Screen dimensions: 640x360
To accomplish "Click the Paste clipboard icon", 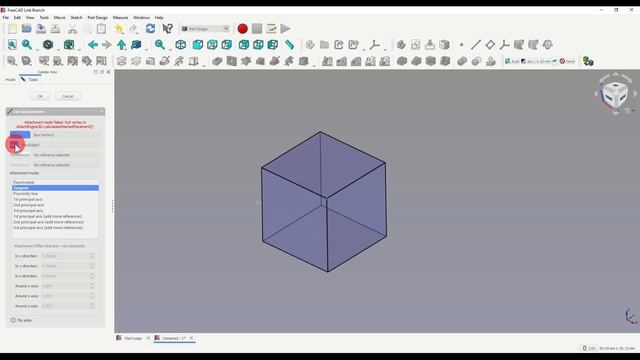I will tap(101, 29).
